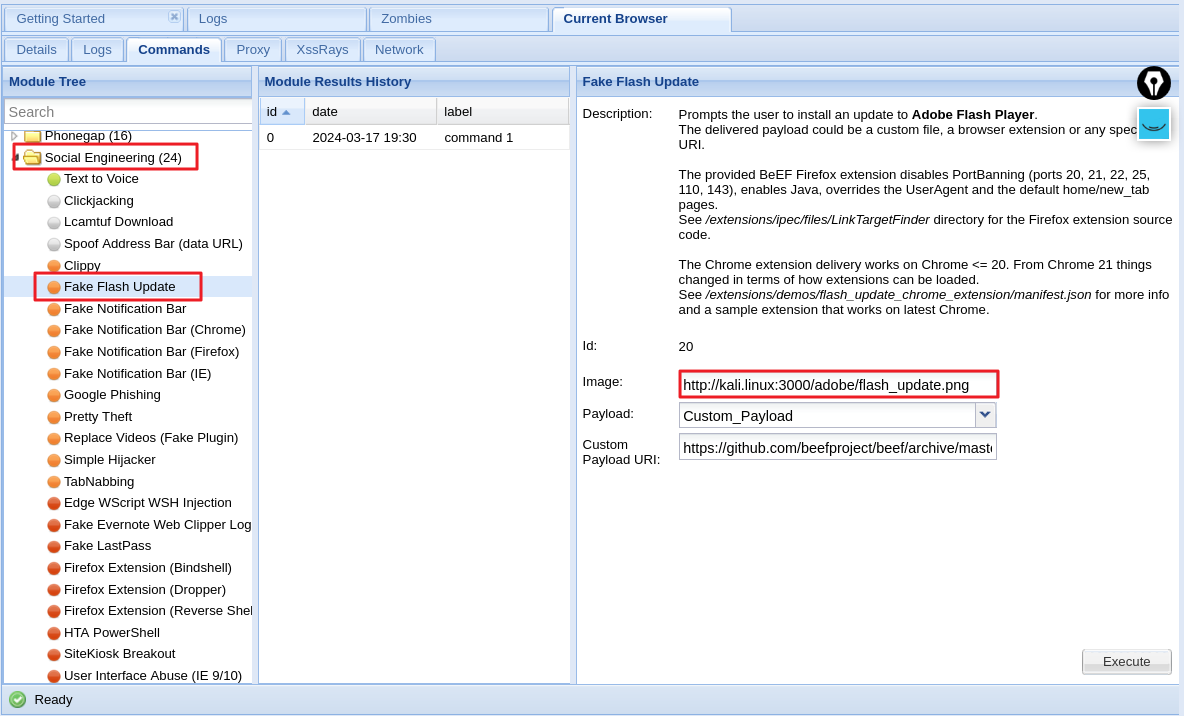Image resolution: width=1184 pixels, height=716 pixels.
Task: Open the Proxy sub-tab
Action: tap(253, 50)
